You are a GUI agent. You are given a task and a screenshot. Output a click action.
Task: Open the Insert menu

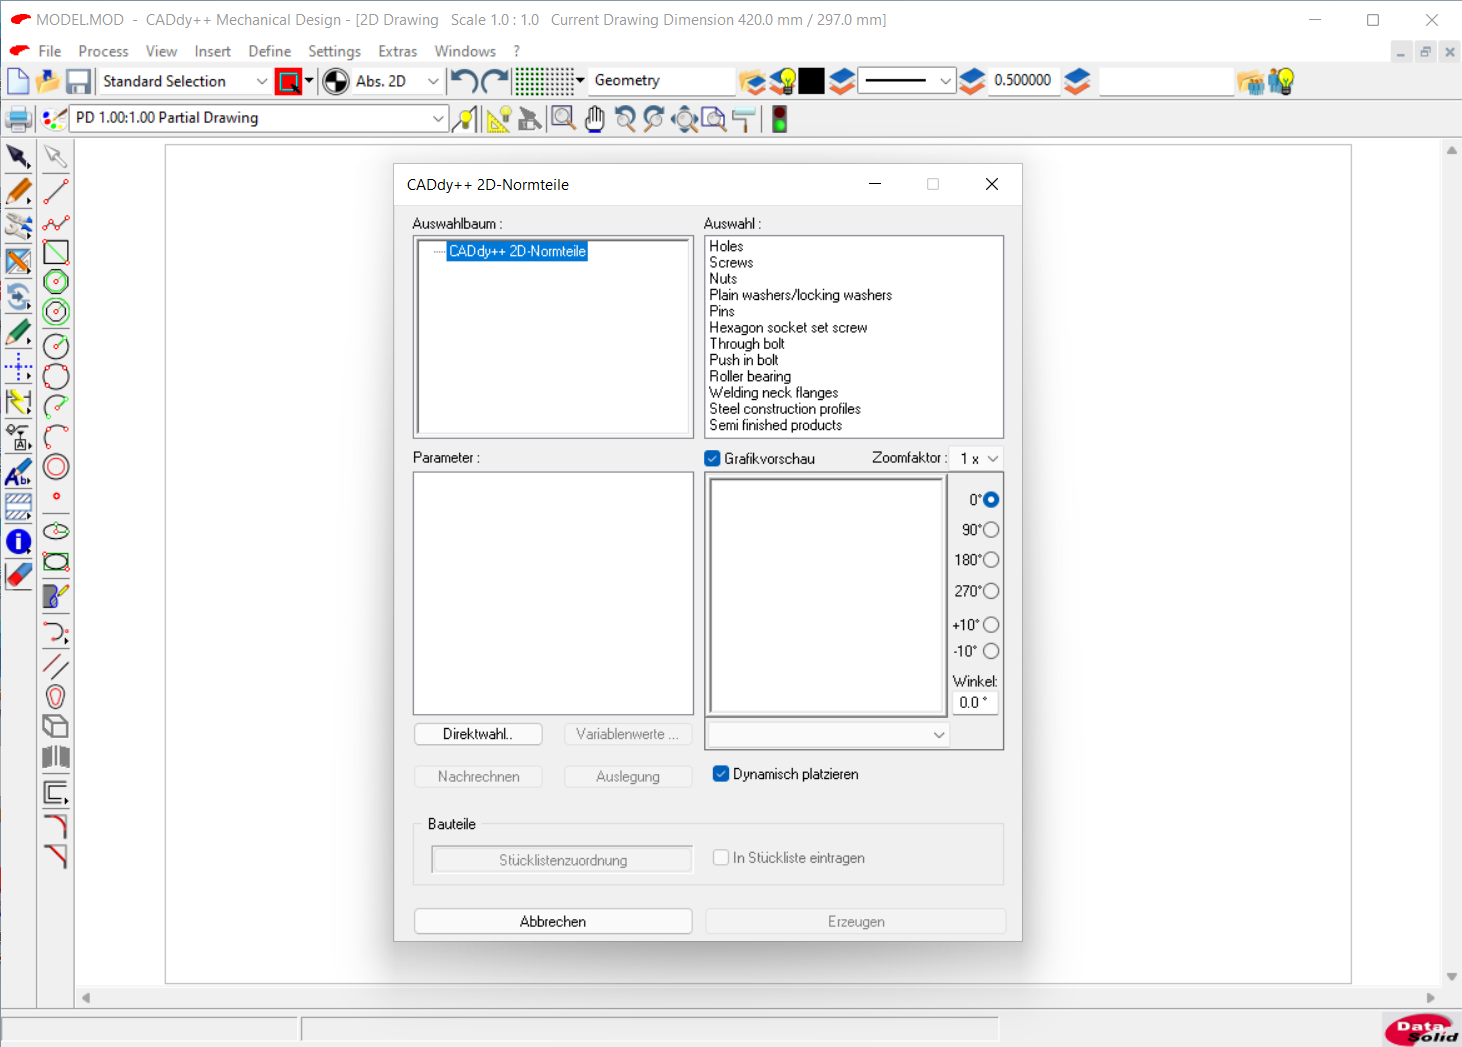(x=212, y=51)
